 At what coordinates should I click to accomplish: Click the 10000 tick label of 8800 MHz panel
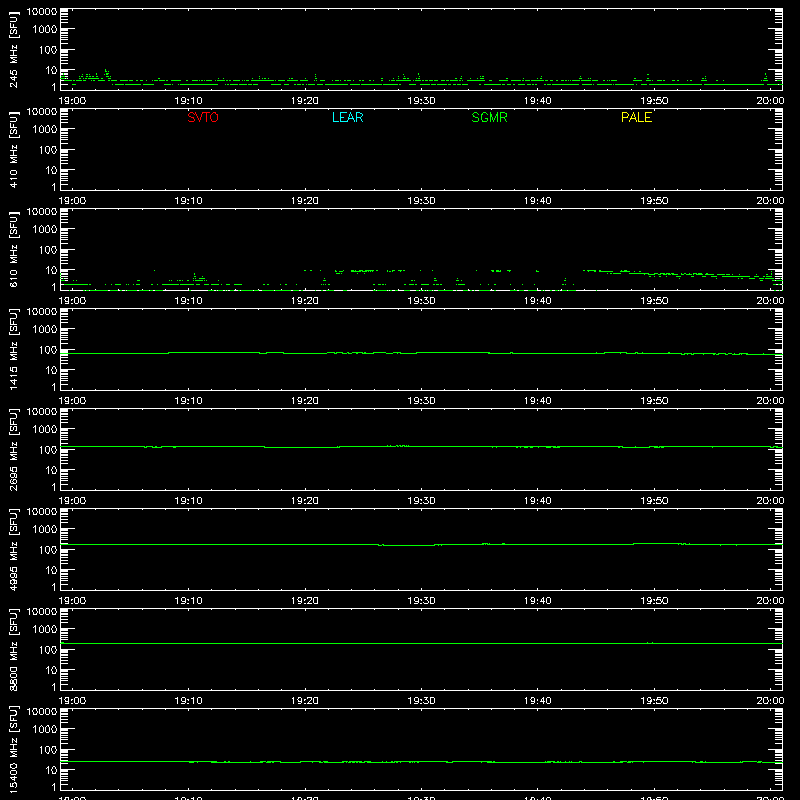[42, 612]
